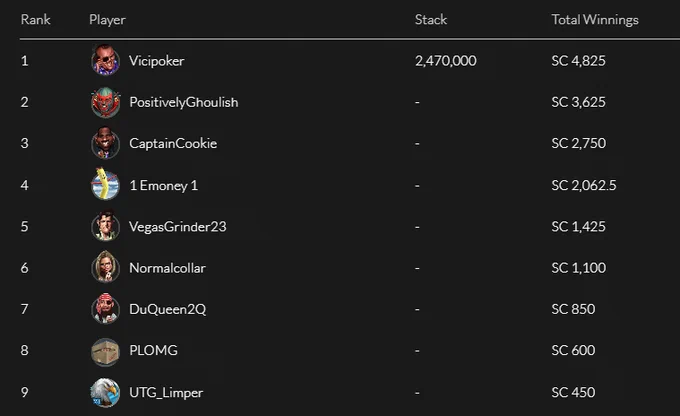Select the CaptainCookie player name
The image size is (680, 416).
[173, 143]
